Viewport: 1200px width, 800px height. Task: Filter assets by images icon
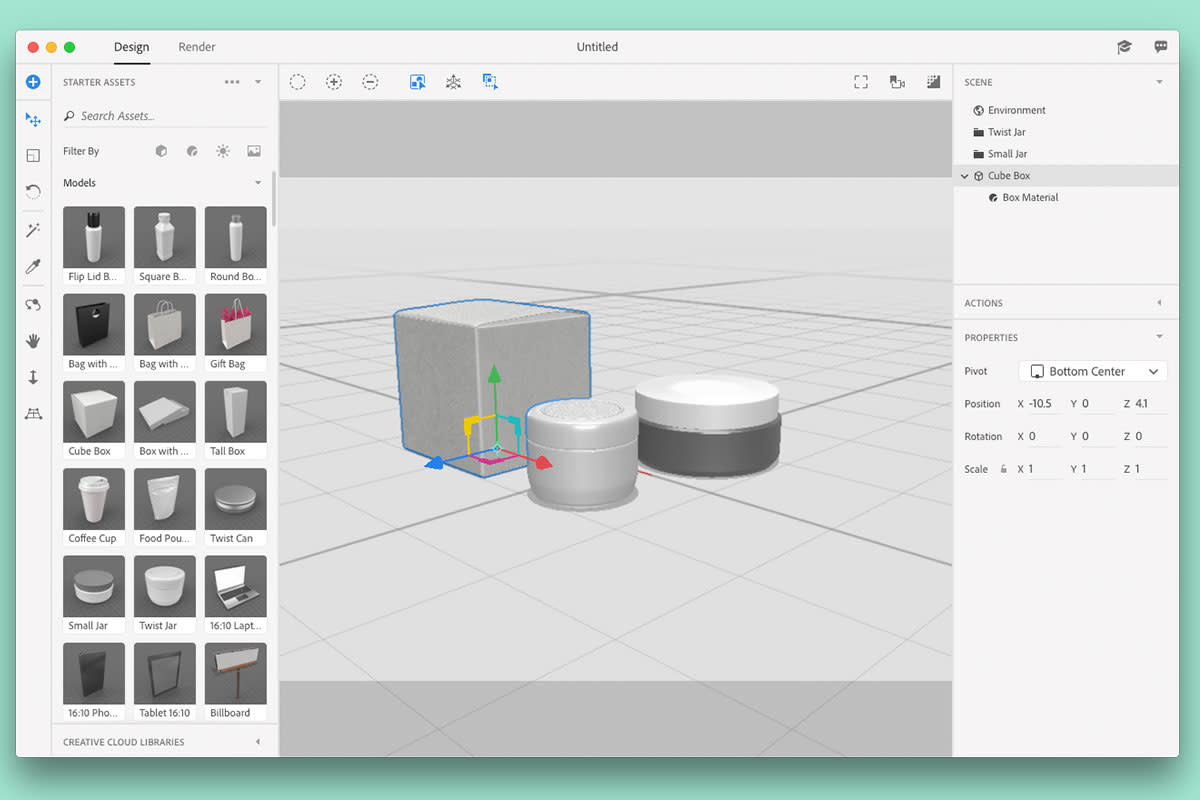pyautogui.click(x=254, y=151)
